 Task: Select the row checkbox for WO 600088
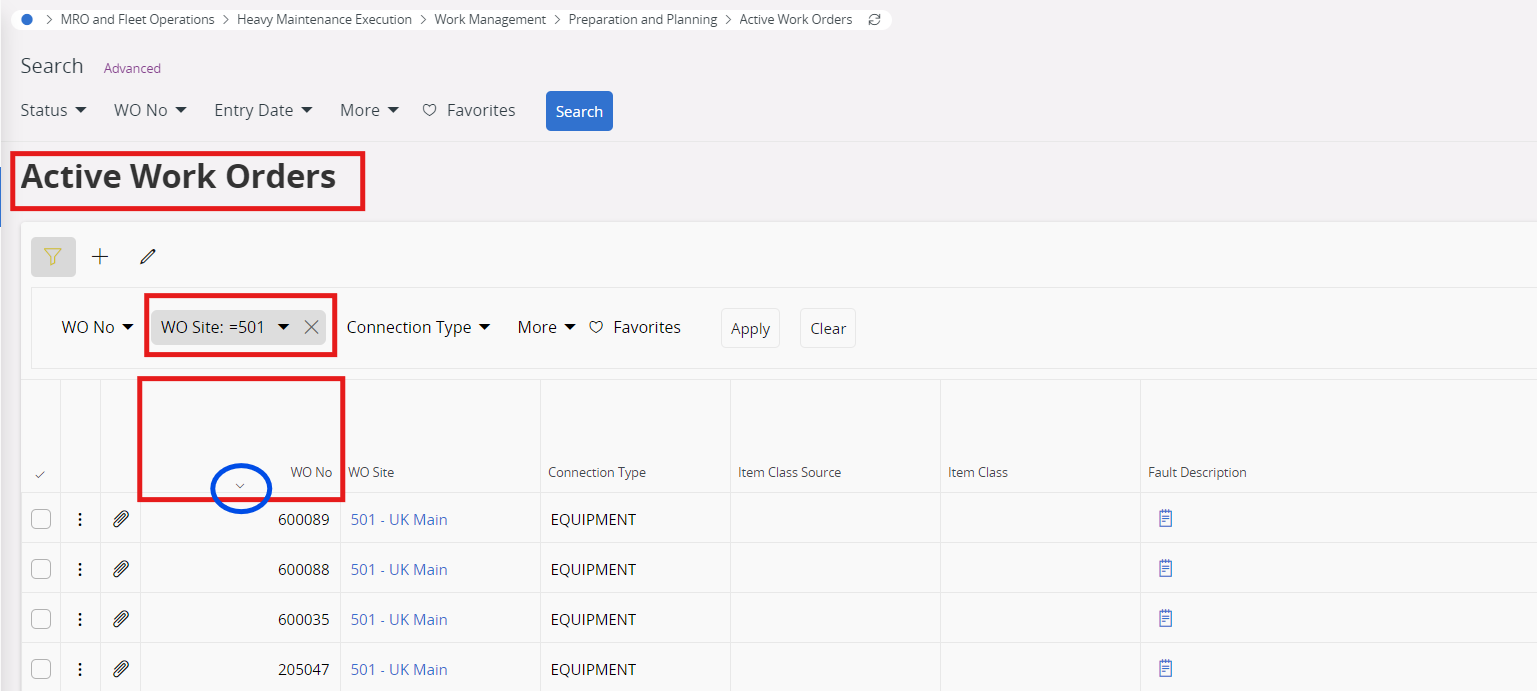point(41,569)
